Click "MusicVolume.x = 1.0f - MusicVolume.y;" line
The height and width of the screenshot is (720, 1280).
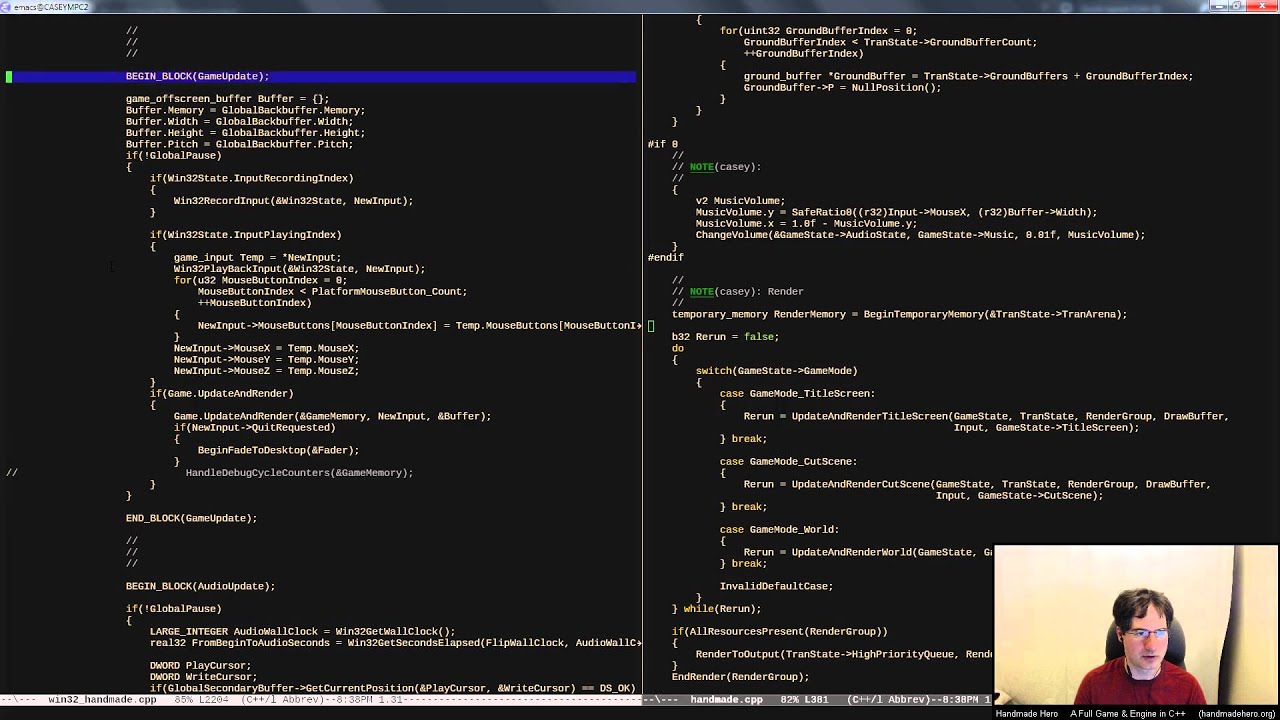(806, 224)
